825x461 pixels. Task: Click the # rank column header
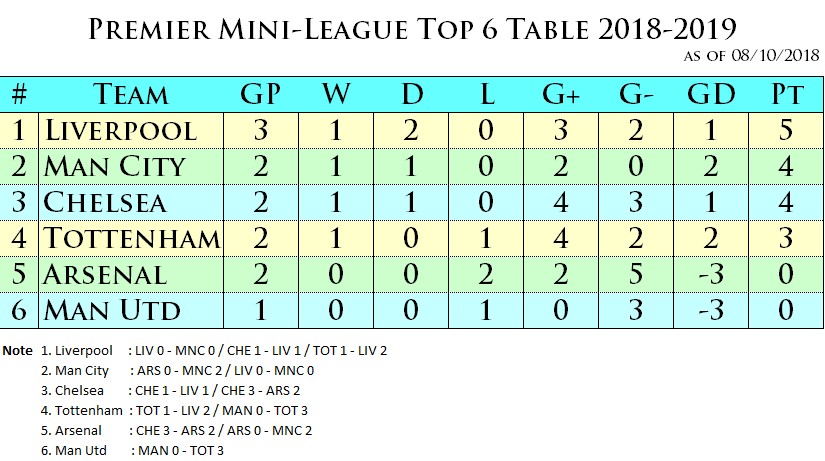tap(19, 95)
